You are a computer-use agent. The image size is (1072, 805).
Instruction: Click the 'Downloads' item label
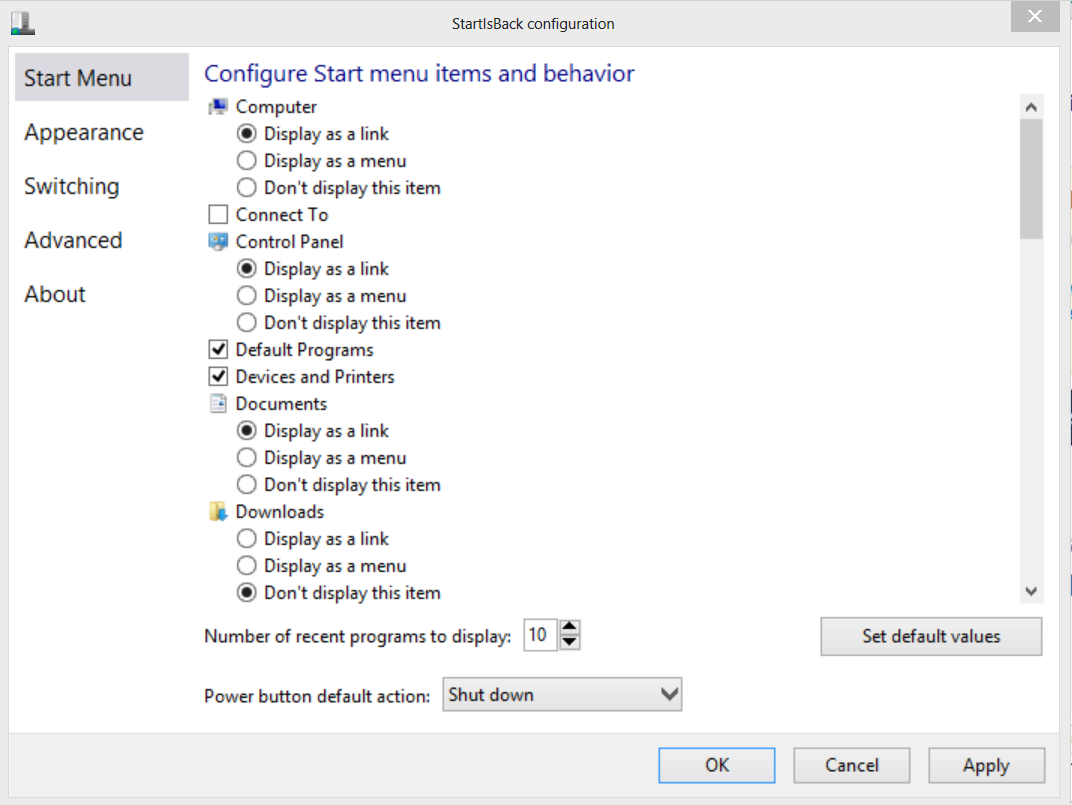point(280,512)
